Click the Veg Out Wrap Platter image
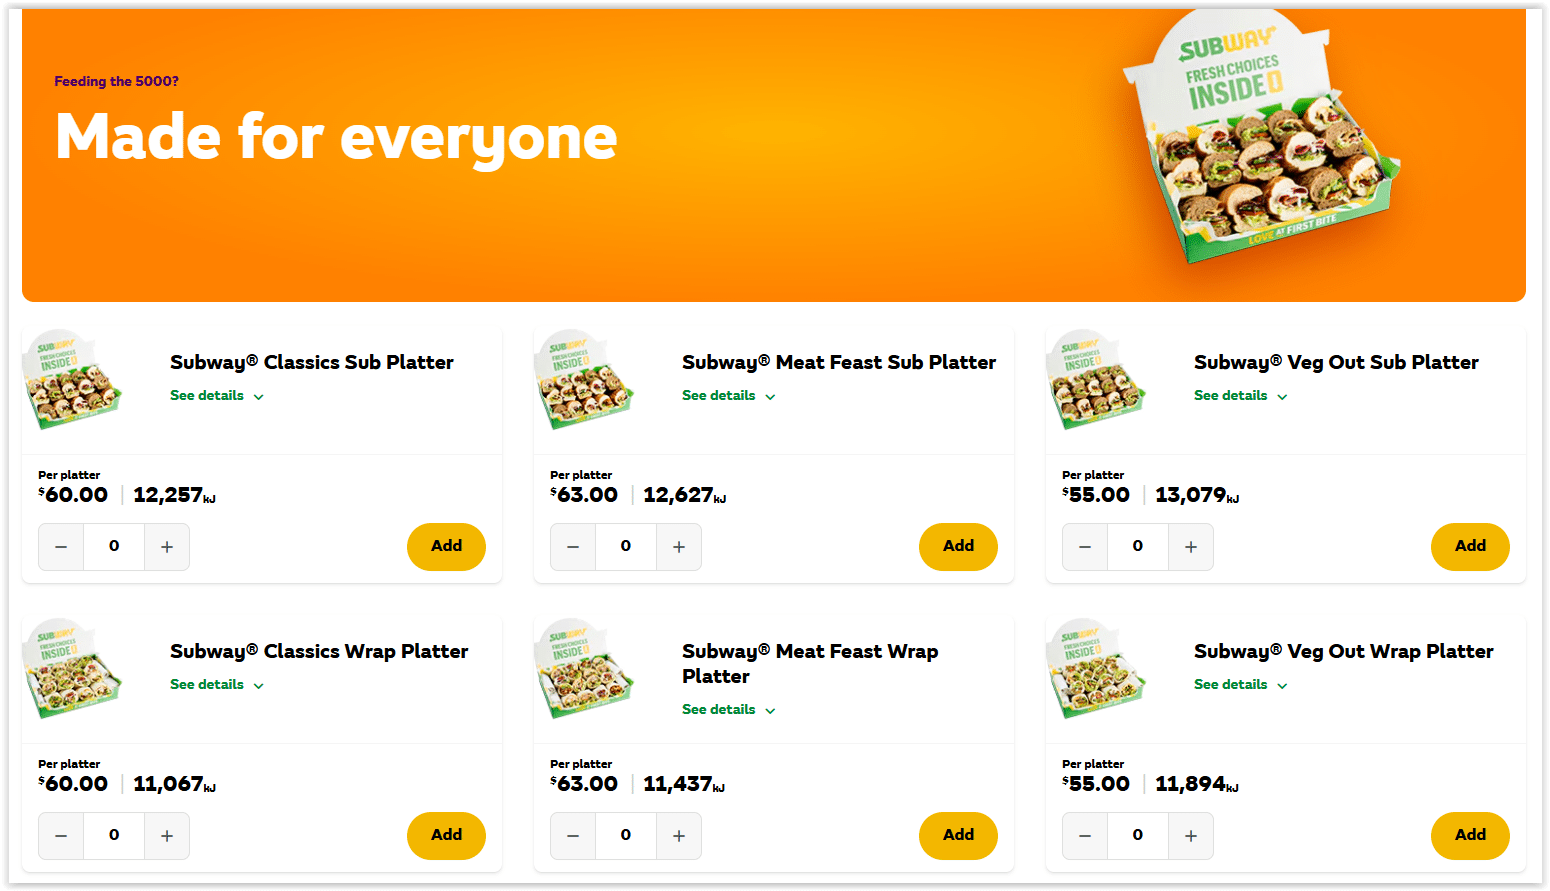 [x=1097, y=669]
